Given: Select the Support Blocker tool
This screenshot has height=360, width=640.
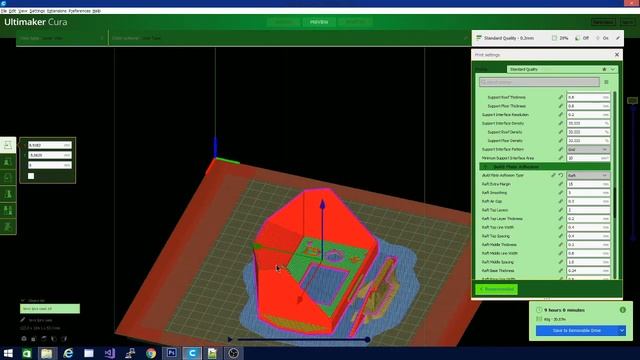Looking at the screenshot, I should pos(8,227).
